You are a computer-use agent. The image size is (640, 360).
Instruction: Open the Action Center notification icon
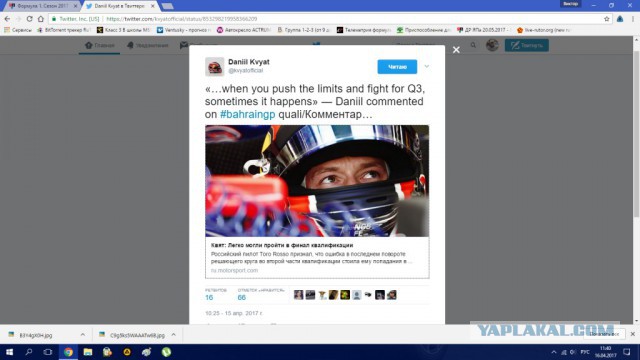(x=627, y=352)
